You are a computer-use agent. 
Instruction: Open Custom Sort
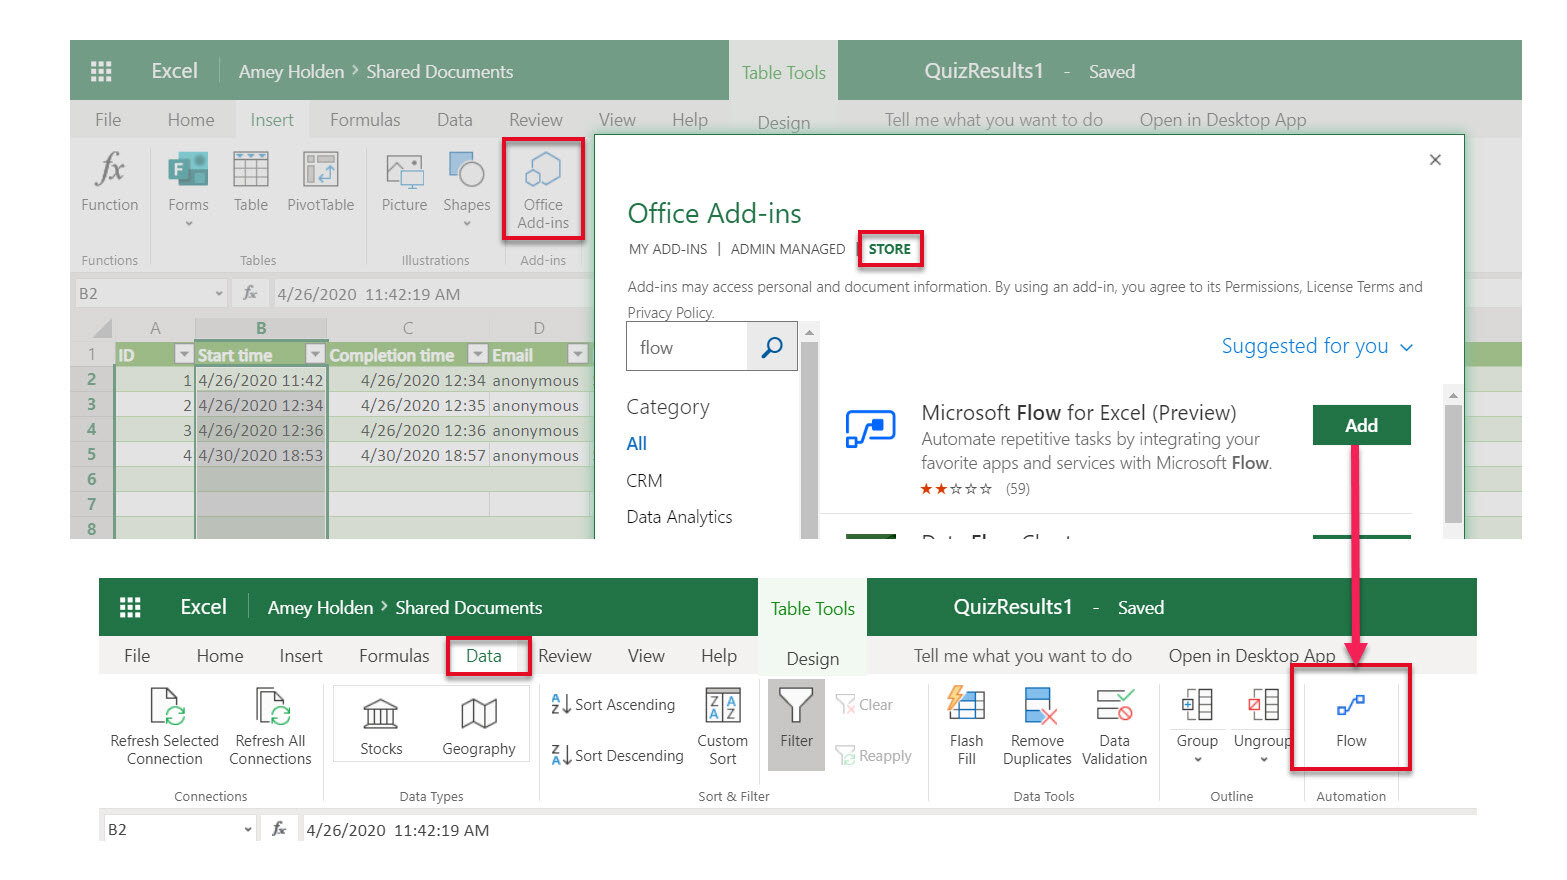click(723, 727)
